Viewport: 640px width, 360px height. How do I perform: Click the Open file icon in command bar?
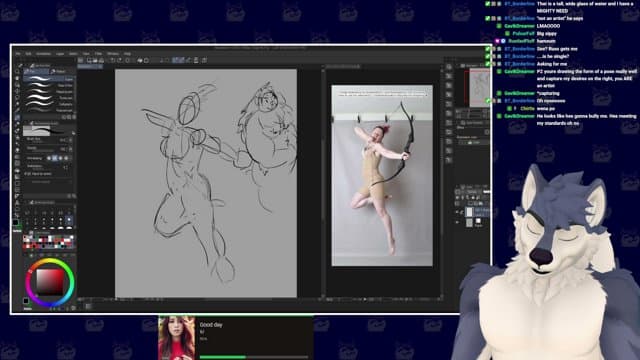[x=95, y=60]
